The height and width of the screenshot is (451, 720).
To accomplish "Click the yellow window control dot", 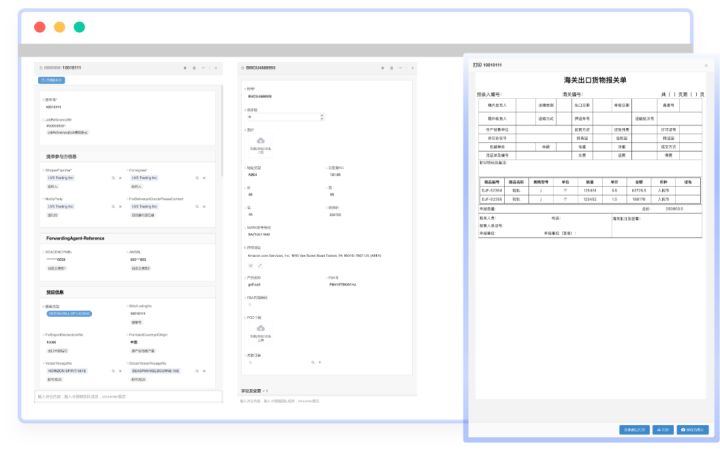I will click(x=60, y=27).
